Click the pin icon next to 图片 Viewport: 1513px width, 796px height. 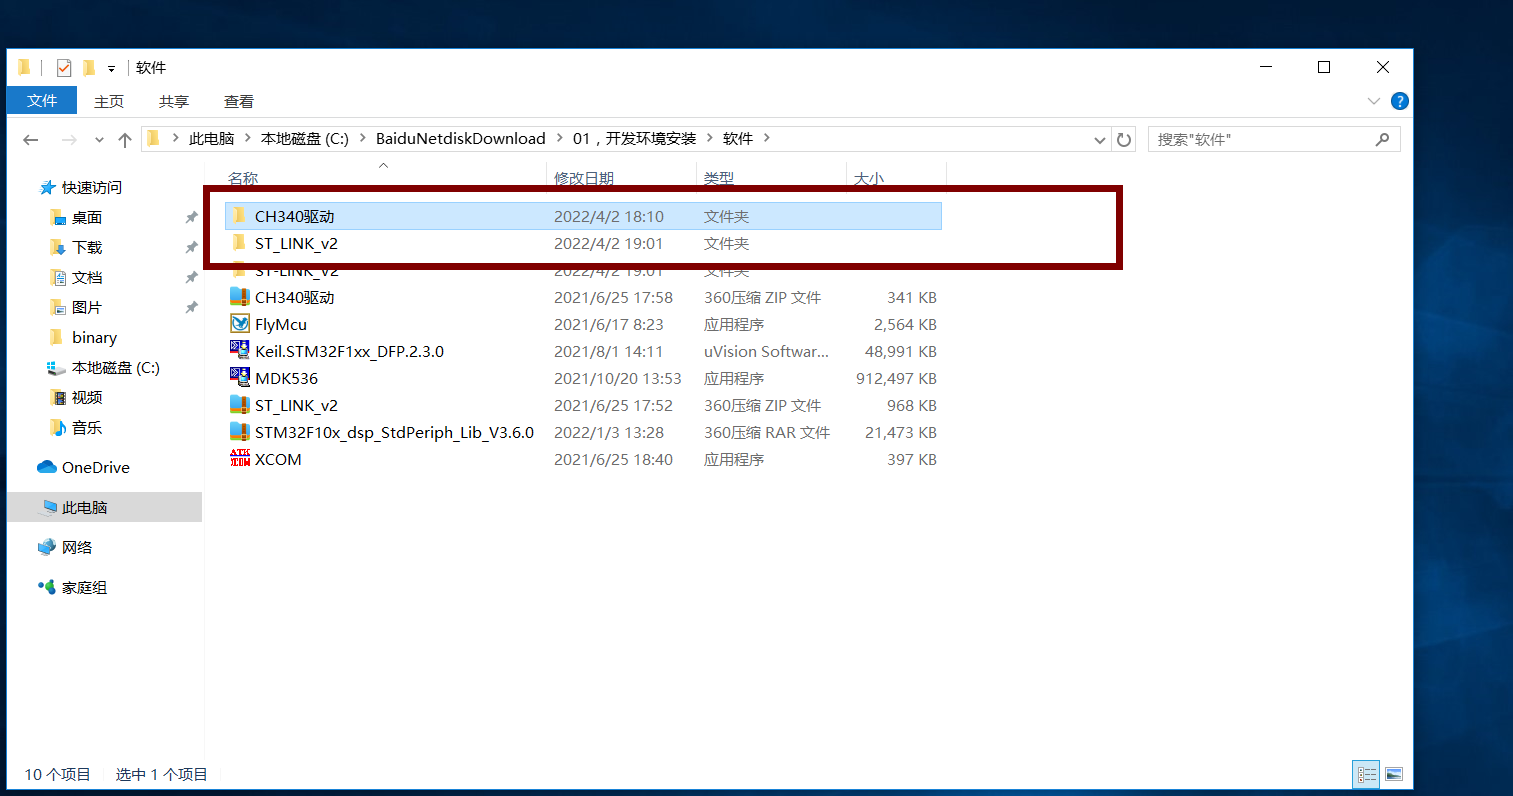[x=191, y=307]
